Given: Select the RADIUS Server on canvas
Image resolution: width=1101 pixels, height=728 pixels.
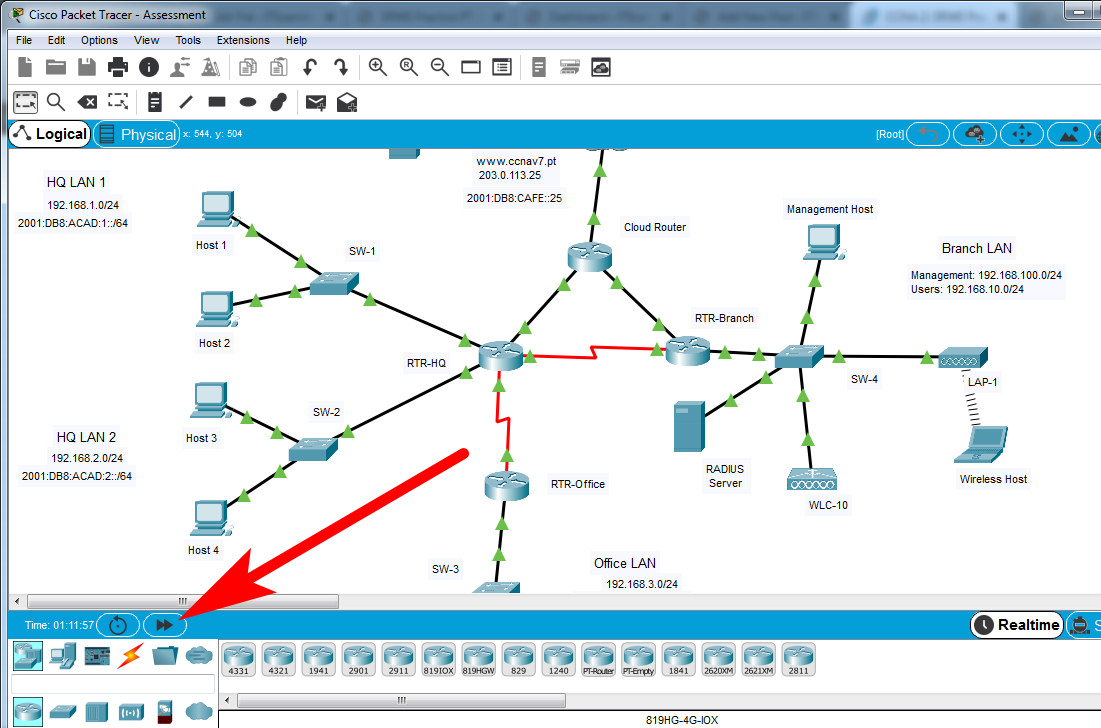Looking at the screenshot, I should 689,426.
